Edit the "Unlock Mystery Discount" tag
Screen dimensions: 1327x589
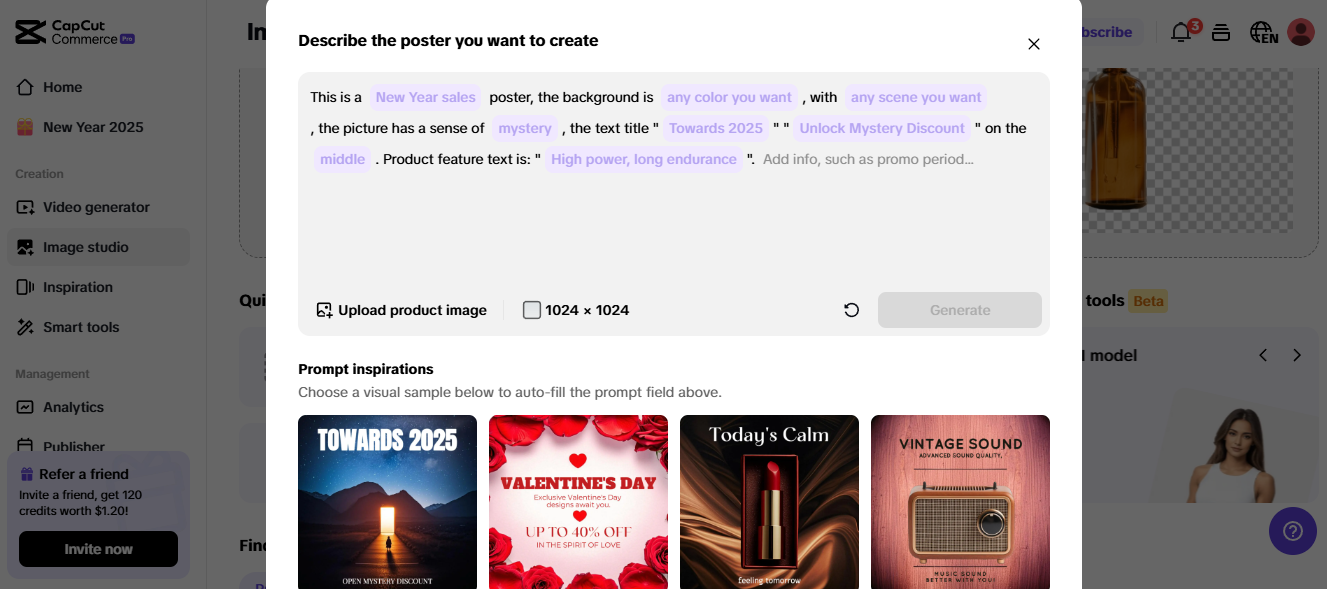tap(882, 128)
